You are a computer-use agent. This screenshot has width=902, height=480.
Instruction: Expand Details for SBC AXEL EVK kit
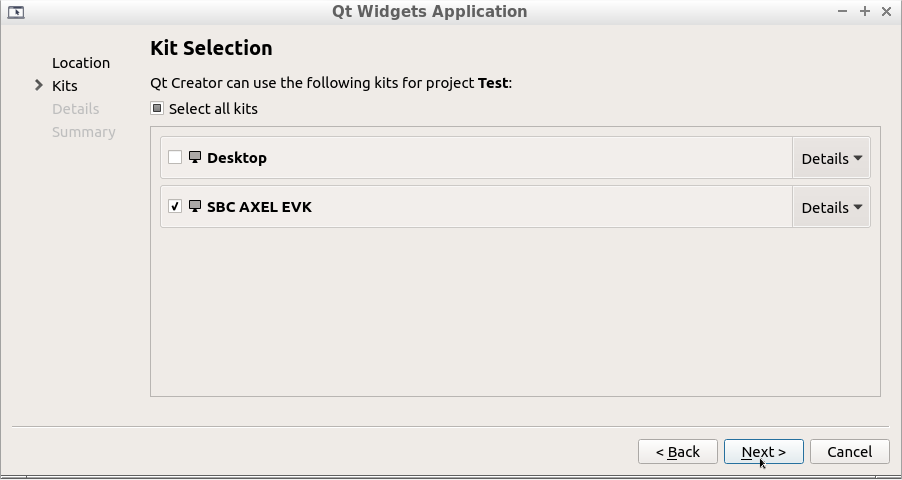831,208
